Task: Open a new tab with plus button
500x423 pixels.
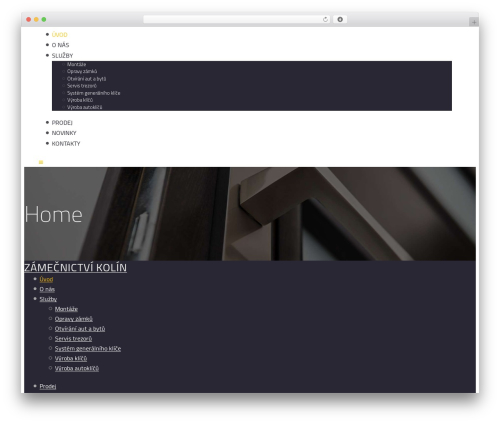Action: [474, 22]
